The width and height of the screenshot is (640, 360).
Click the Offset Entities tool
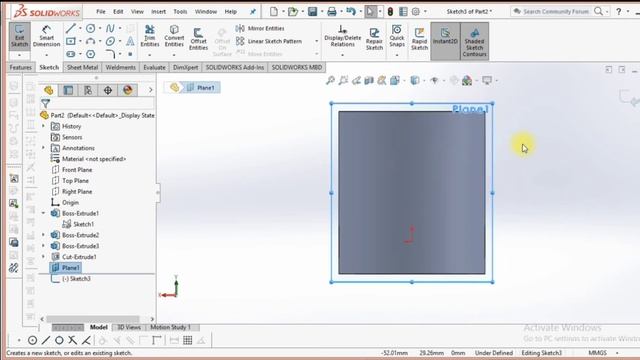(x=198, y=39)
